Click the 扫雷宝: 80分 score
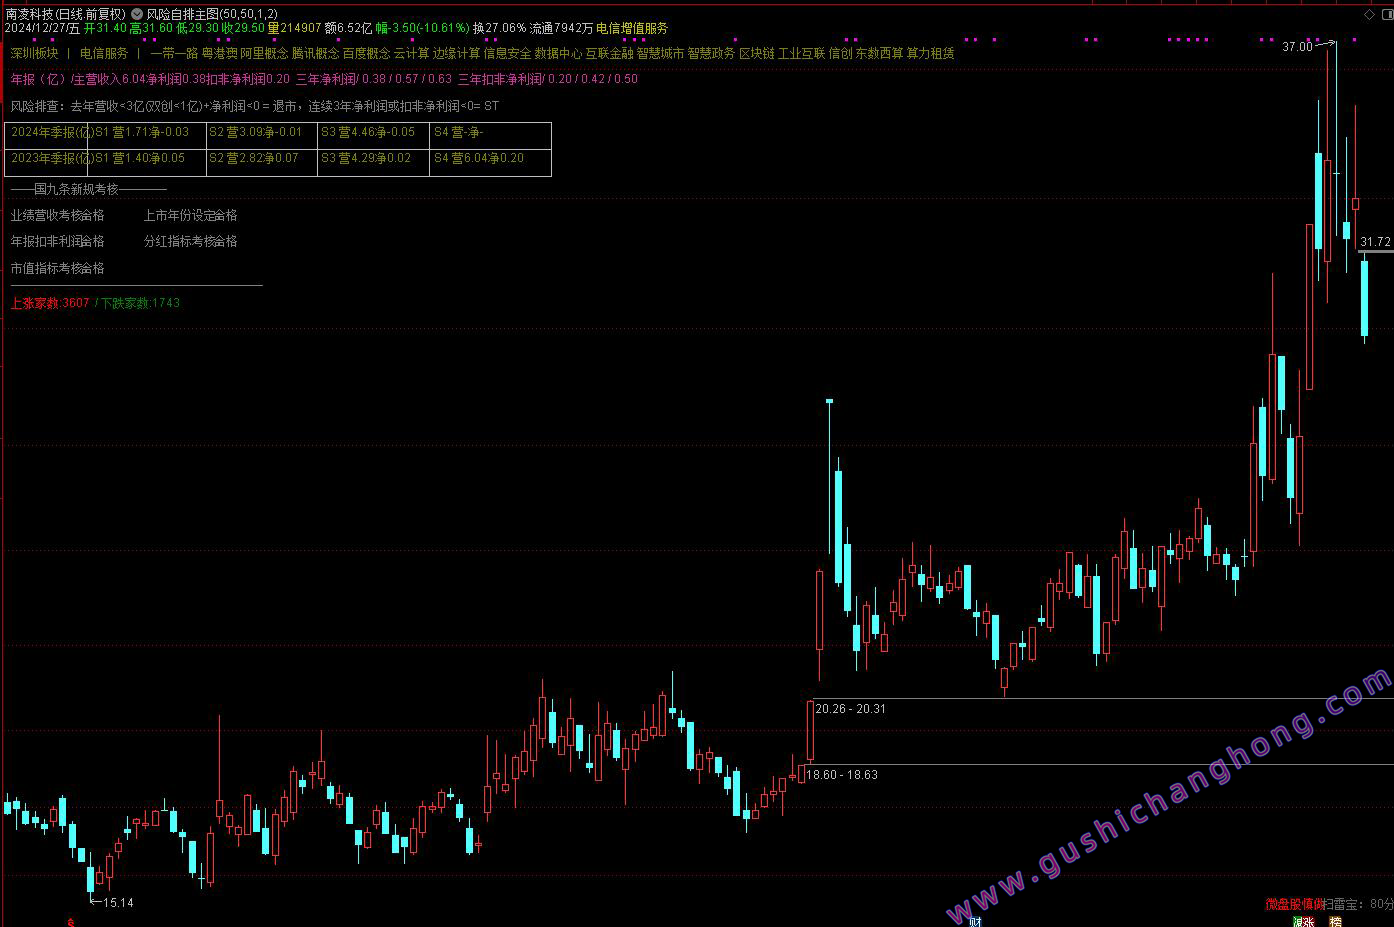Screen dimensions: 1394x927 tap(1358, 904)
